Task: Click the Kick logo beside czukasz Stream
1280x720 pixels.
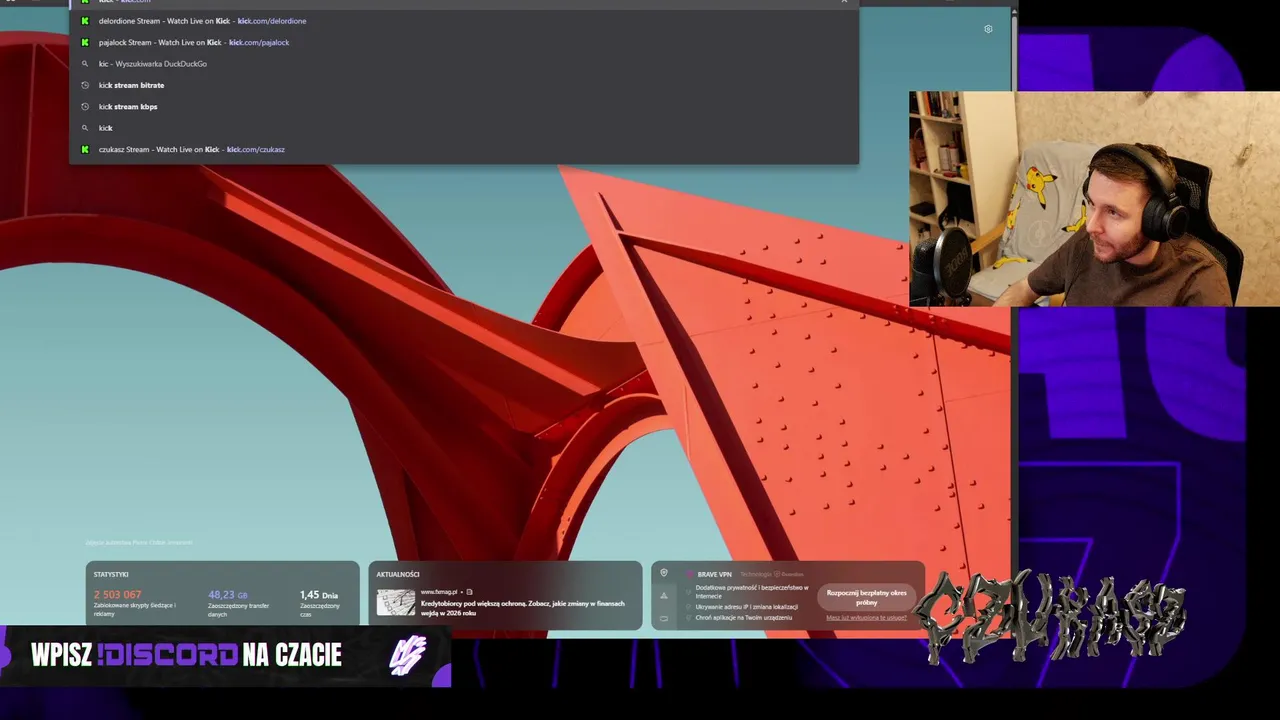Action: 85,149
